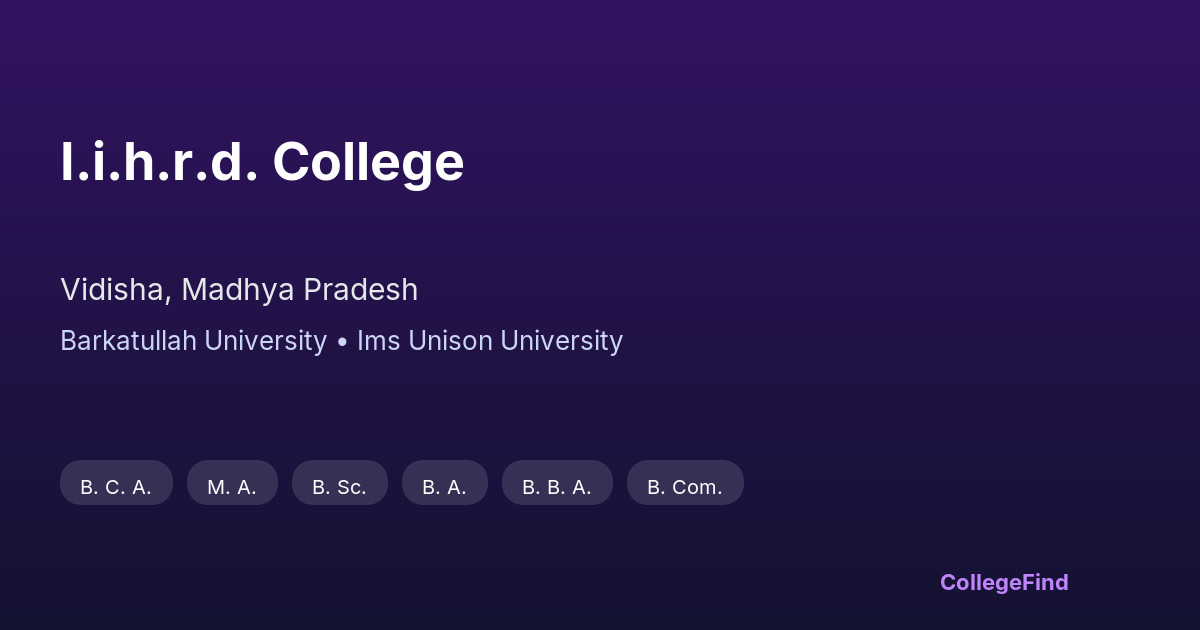This screenshot has width=1200, height=630.
Task: Click Madhya Pradesh in the location text
Action: click(x=300, y=290)
